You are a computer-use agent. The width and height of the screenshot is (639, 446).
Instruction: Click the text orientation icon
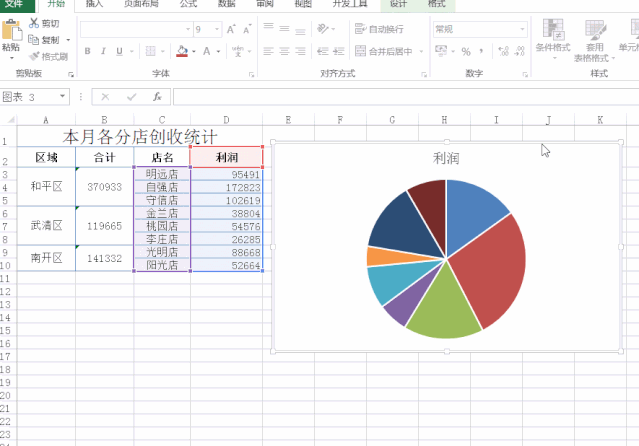pos(322,29)
